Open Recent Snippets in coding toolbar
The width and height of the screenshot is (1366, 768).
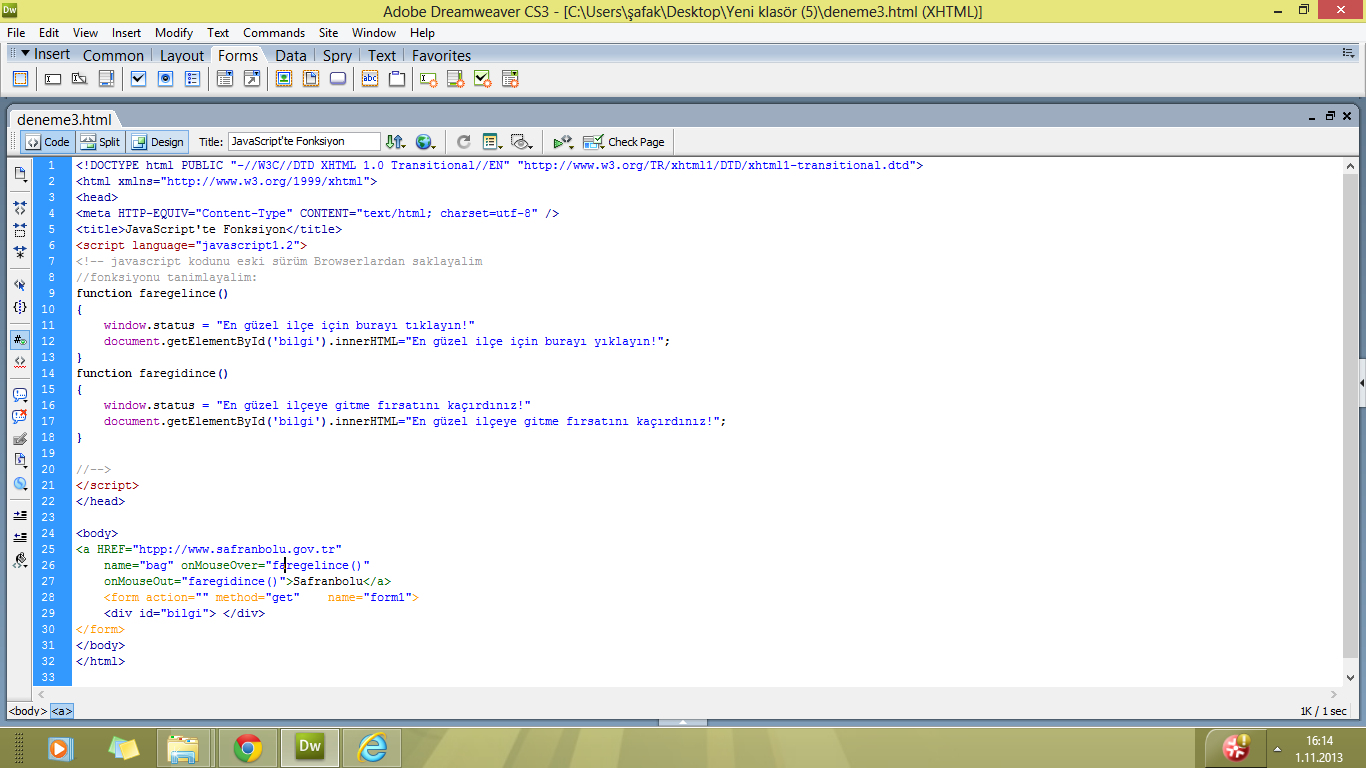(20, 461)
